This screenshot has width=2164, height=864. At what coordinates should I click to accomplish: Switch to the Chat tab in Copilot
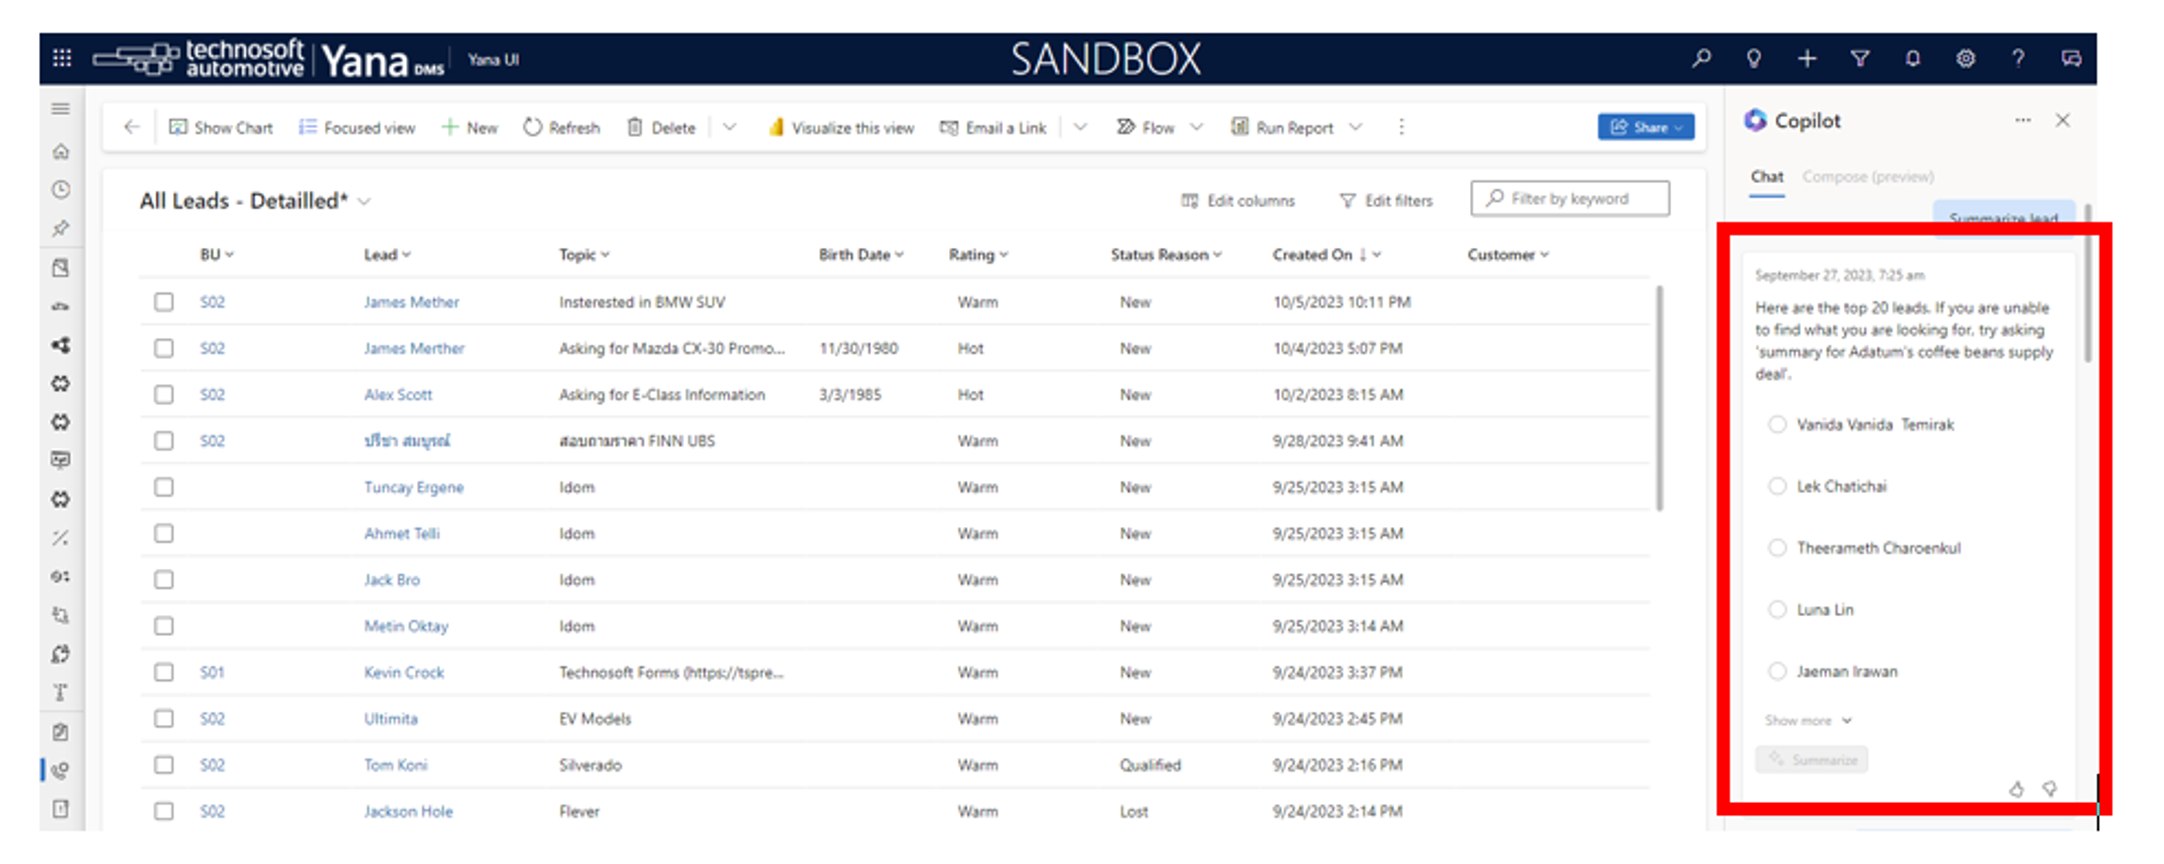click(1767, 176)
